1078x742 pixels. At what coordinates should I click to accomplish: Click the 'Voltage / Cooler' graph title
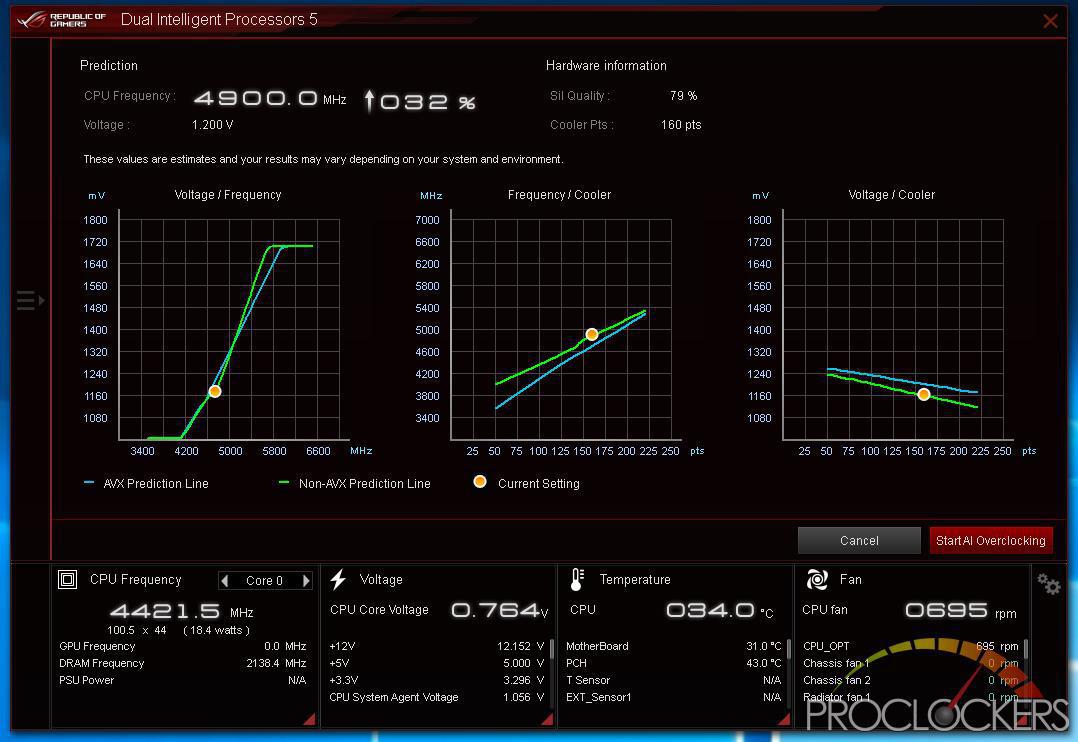892,195
